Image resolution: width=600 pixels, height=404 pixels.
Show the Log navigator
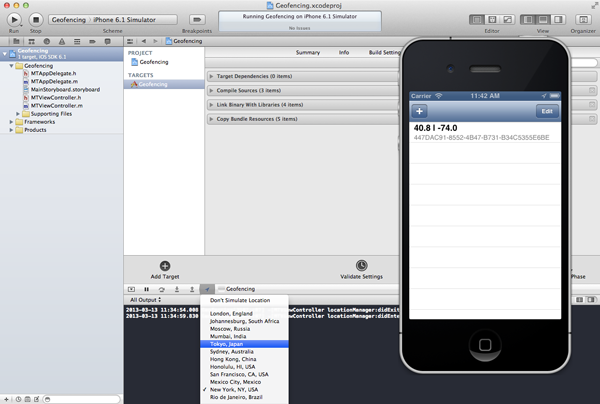click(108, 41)
